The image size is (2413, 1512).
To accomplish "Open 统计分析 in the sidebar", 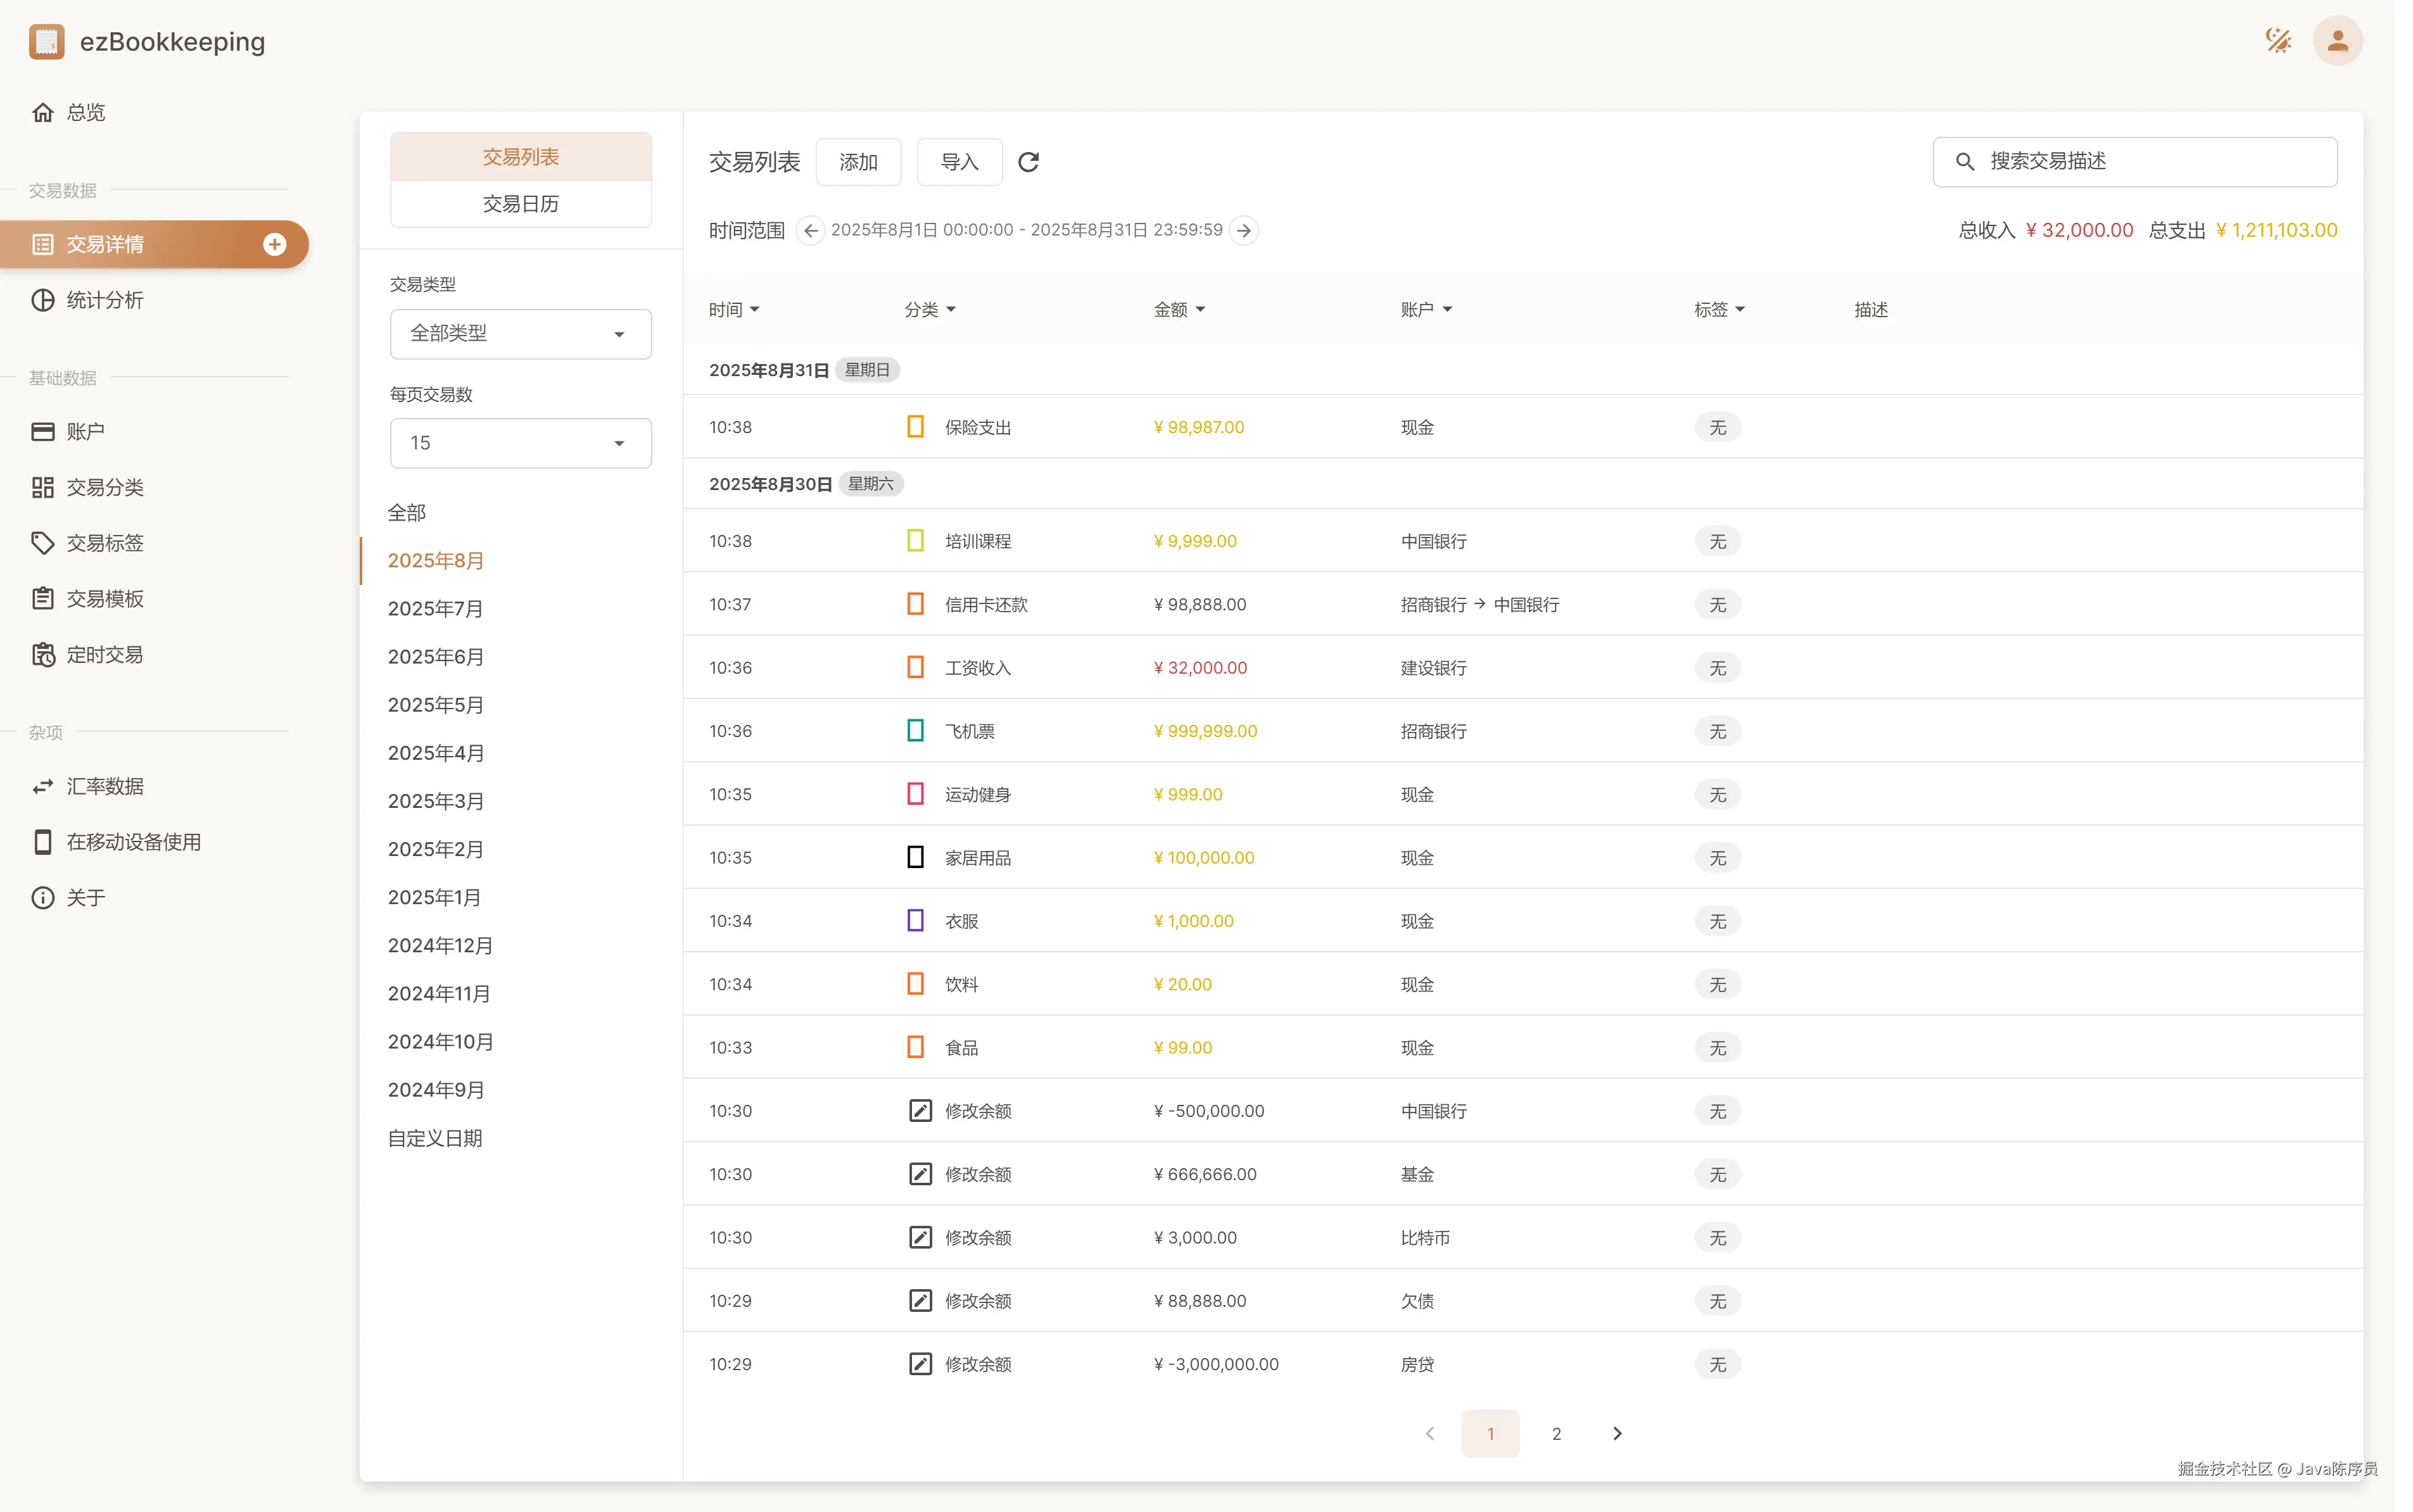I will [x=104, y=300].
